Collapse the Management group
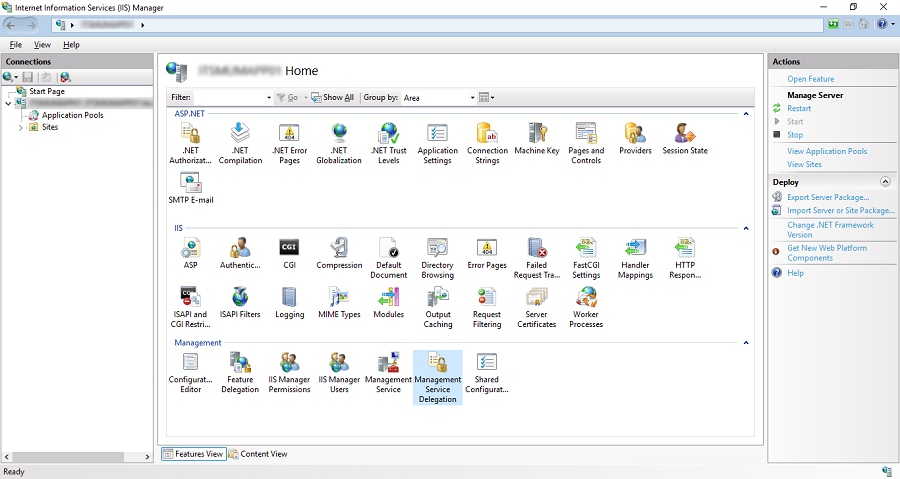Screen dimensions: 900x479 coord(746,342)
